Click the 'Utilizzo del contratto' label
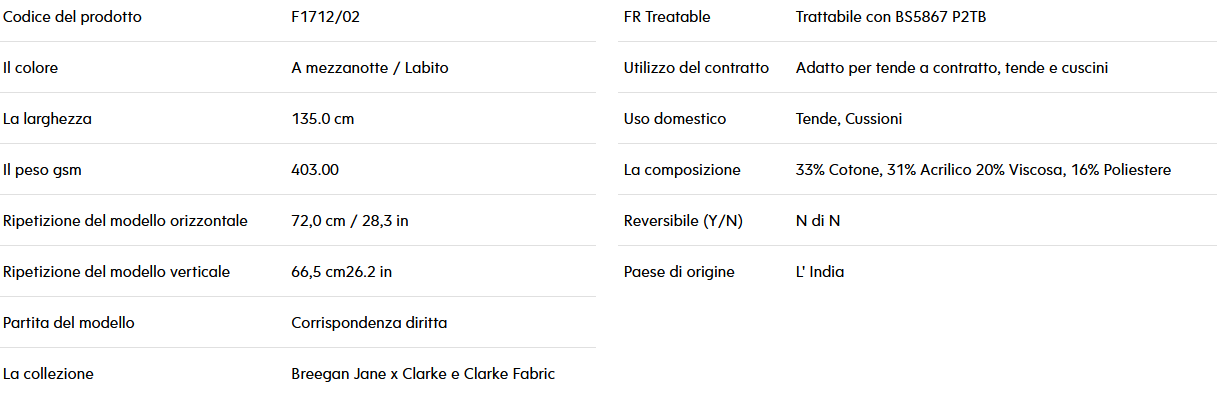The width and height of the screenshot is (1230, 407). point(697,68)
